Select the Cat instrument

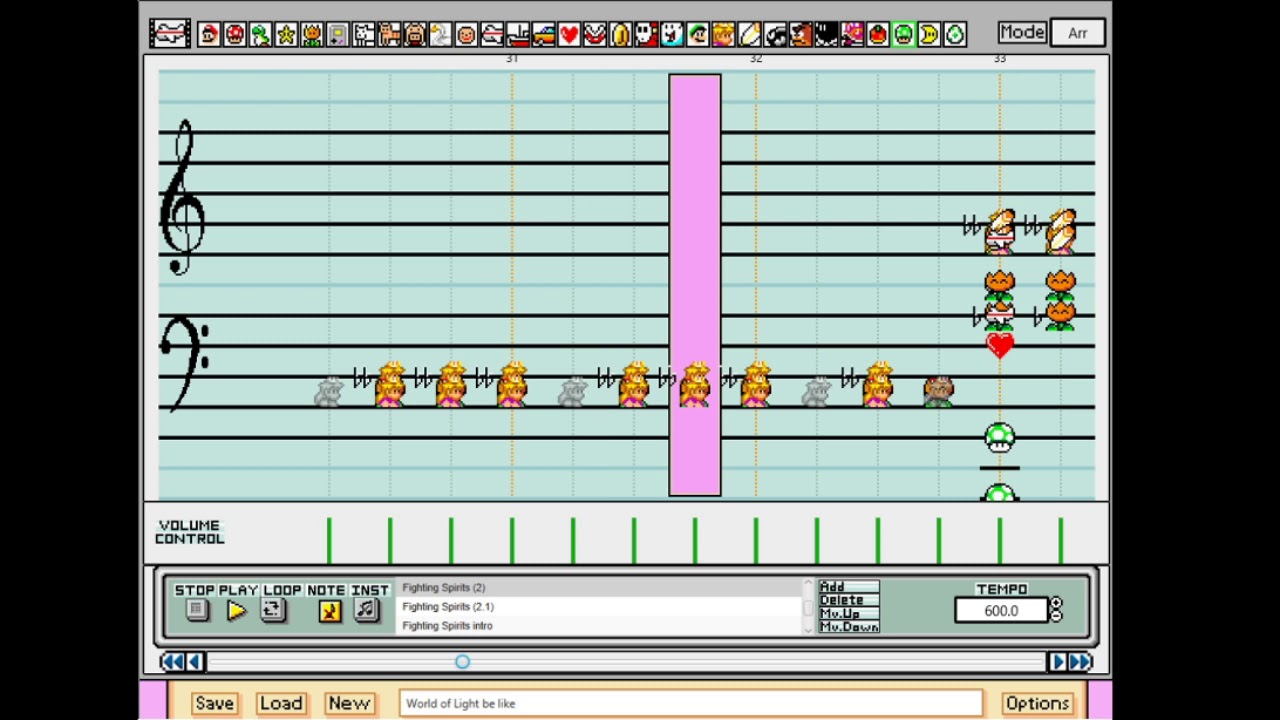tap(389, 35)
